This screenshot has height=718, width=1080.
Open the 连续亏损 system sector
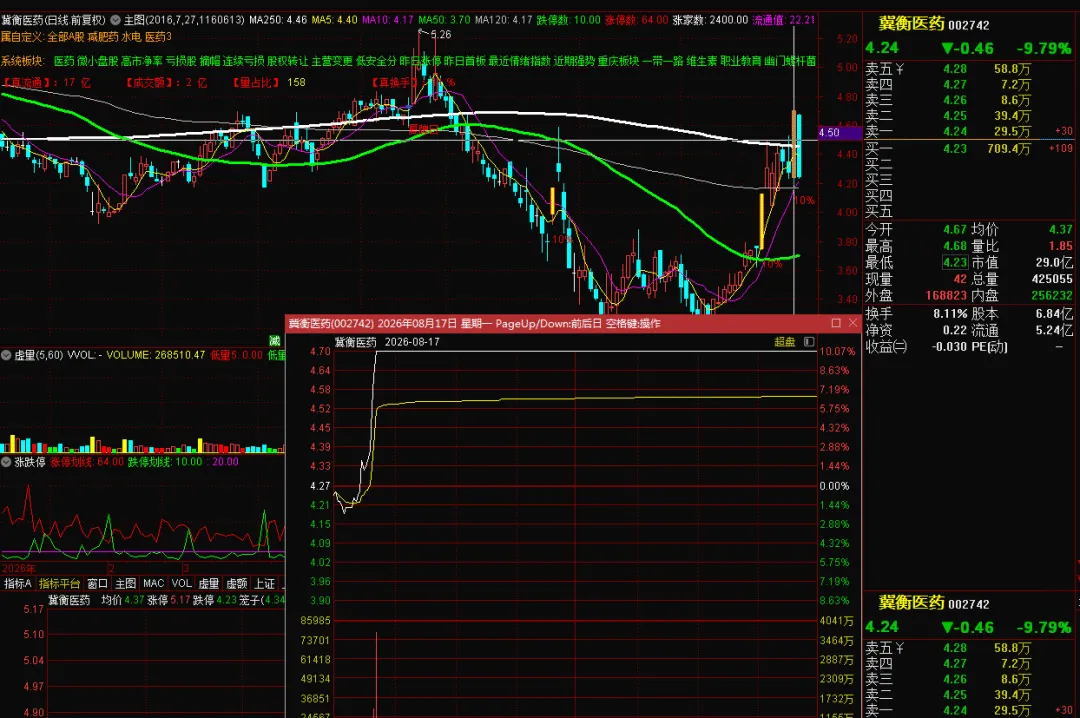coord(243,61)
